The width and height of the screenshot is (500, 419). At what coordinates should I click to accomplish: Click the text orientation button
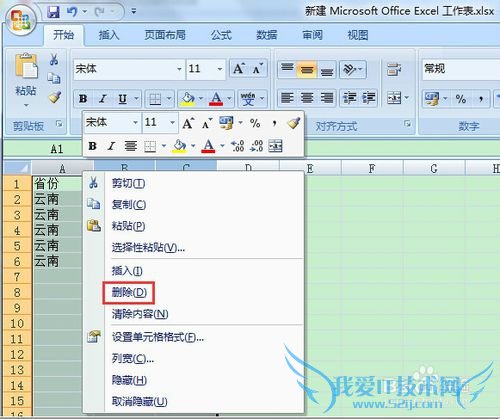point(353,69)
